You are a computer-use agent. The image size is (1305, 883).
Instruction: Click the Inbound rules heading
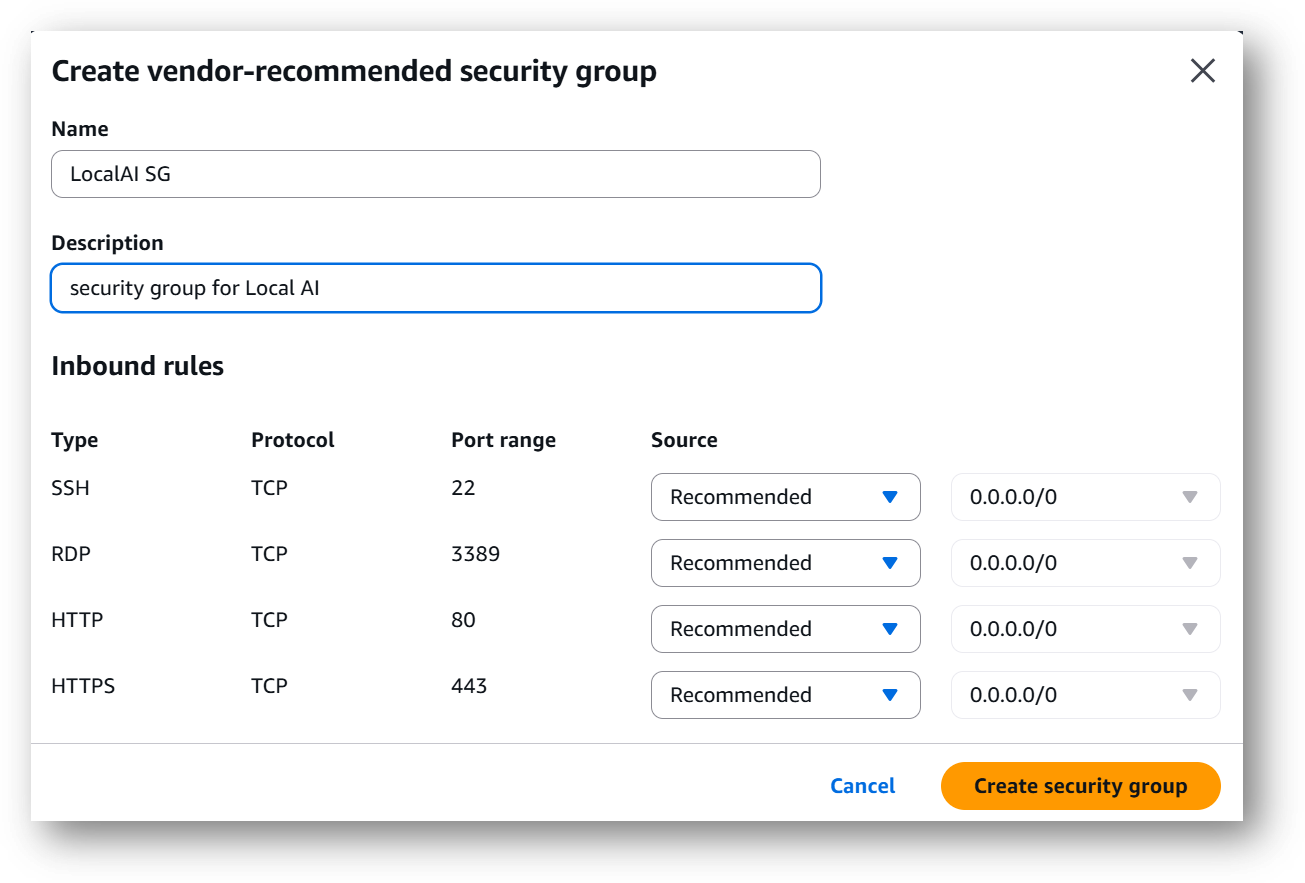point(137,366)
